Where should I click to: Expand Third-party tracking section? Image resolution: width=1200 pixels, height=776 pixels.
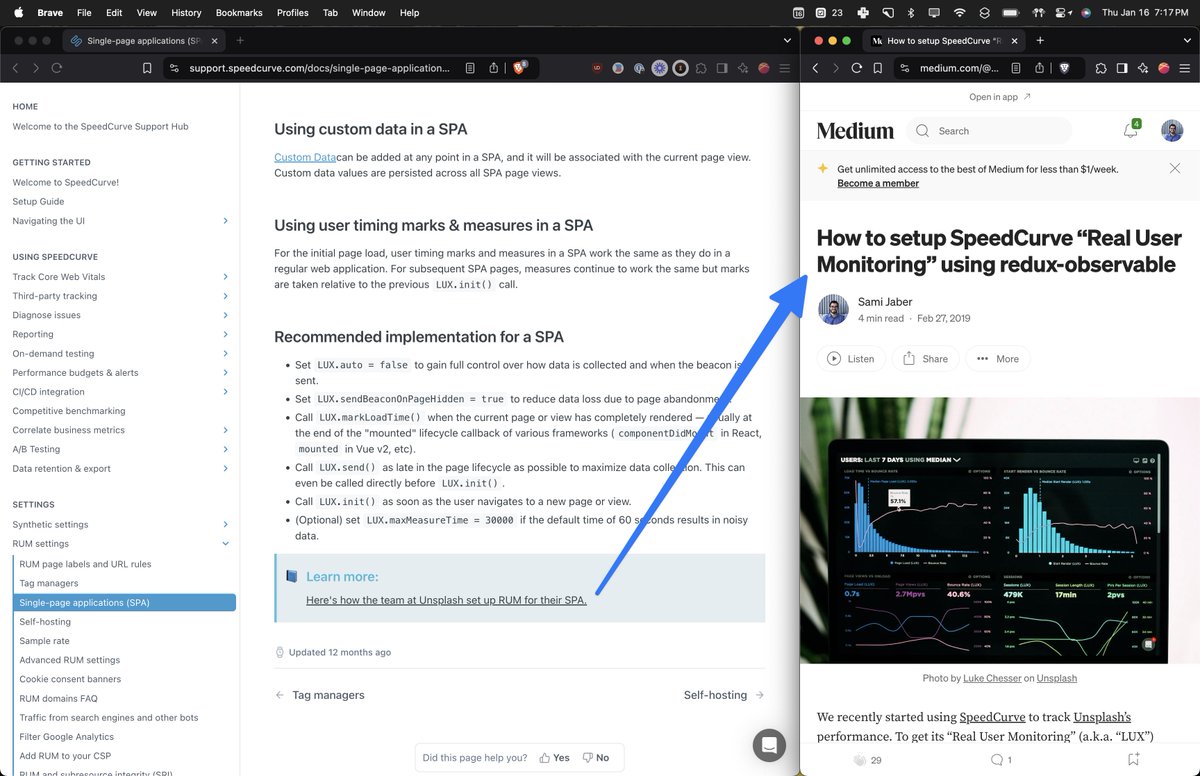click(x=225, y=296)
